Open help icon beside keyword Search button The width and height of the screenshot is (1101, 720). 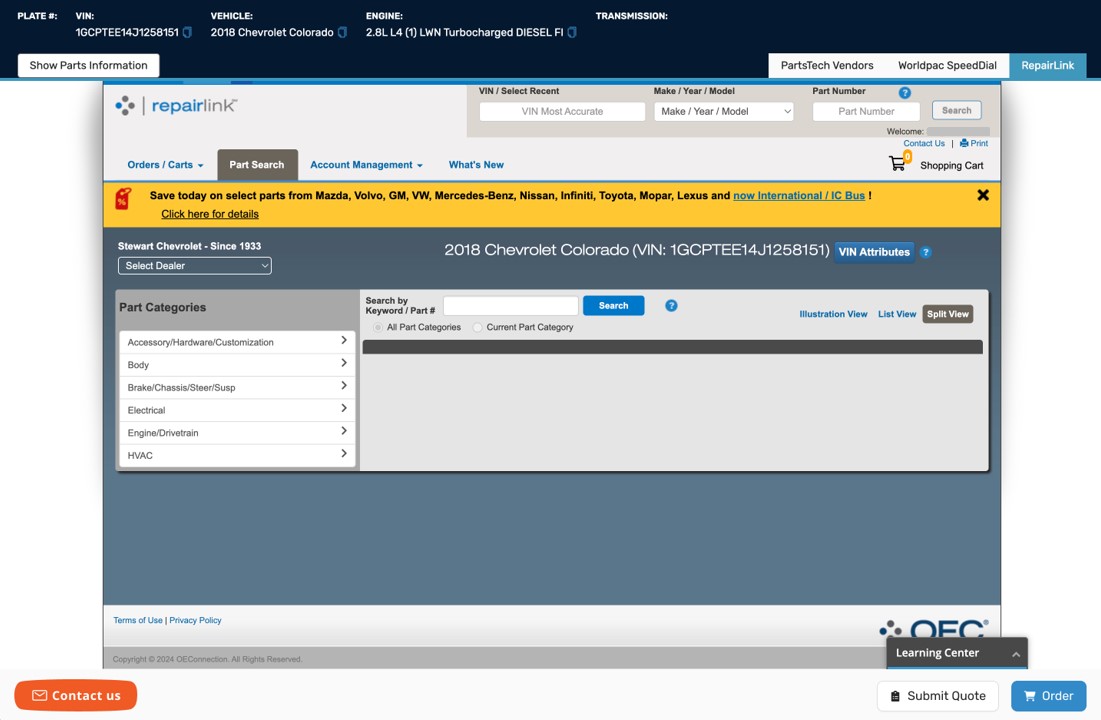click(671, 306)
